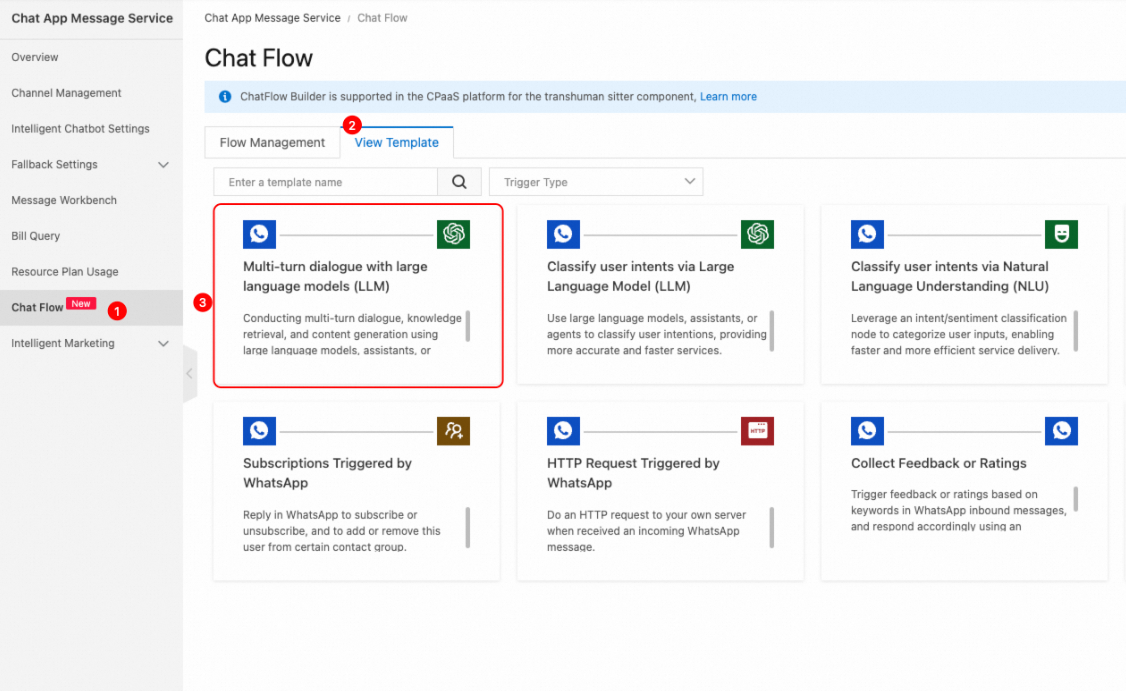The image size is (1126, 691).
Task: Click scrollbar in HTTP Request card description
Action: [772, 528]
